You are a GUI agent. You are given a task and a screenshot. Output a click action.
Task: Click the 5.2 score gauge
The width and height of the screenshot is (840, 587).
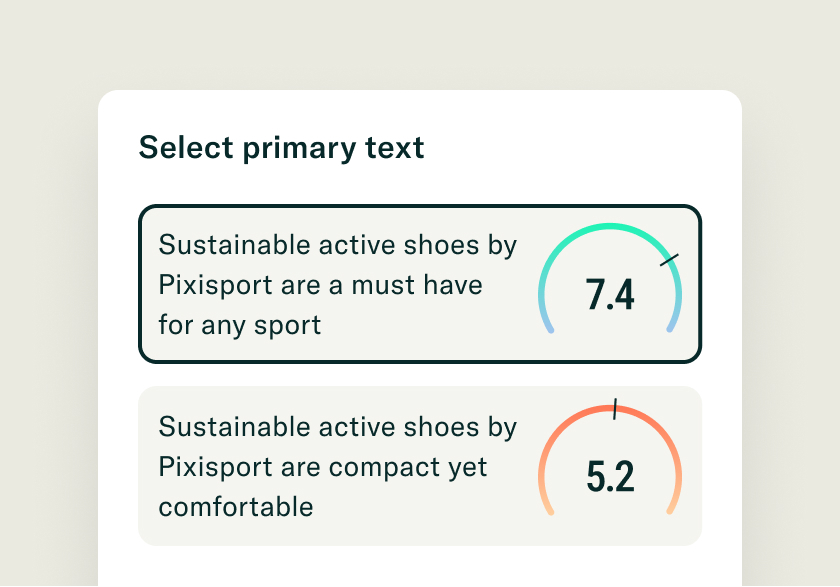tap(610, 467)
